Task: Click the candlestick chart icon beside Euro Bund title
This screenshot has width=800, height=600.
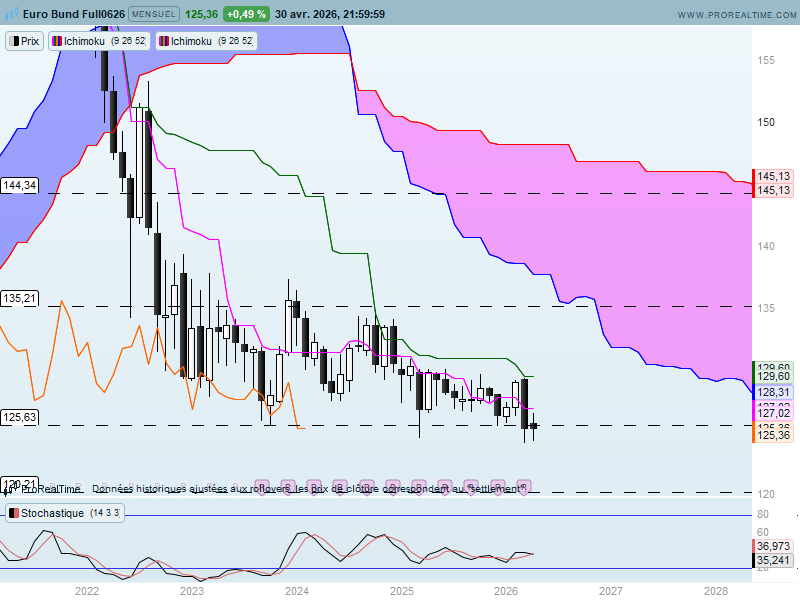Action: [x=11, y=14]
